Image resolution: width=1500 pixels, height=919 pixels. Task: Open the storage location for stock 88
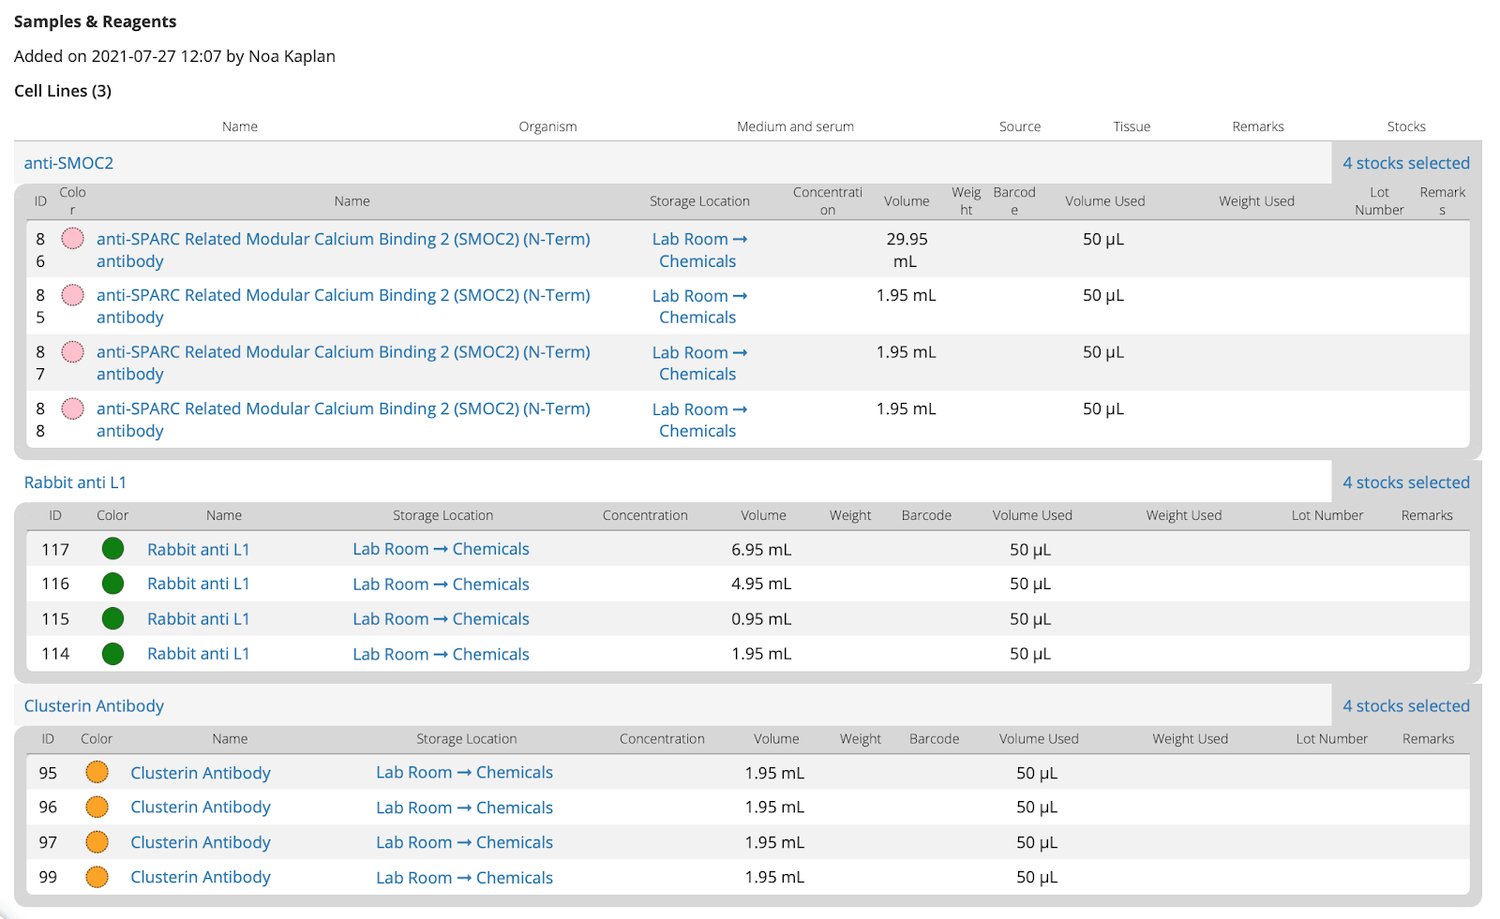(x=699, y=419)
